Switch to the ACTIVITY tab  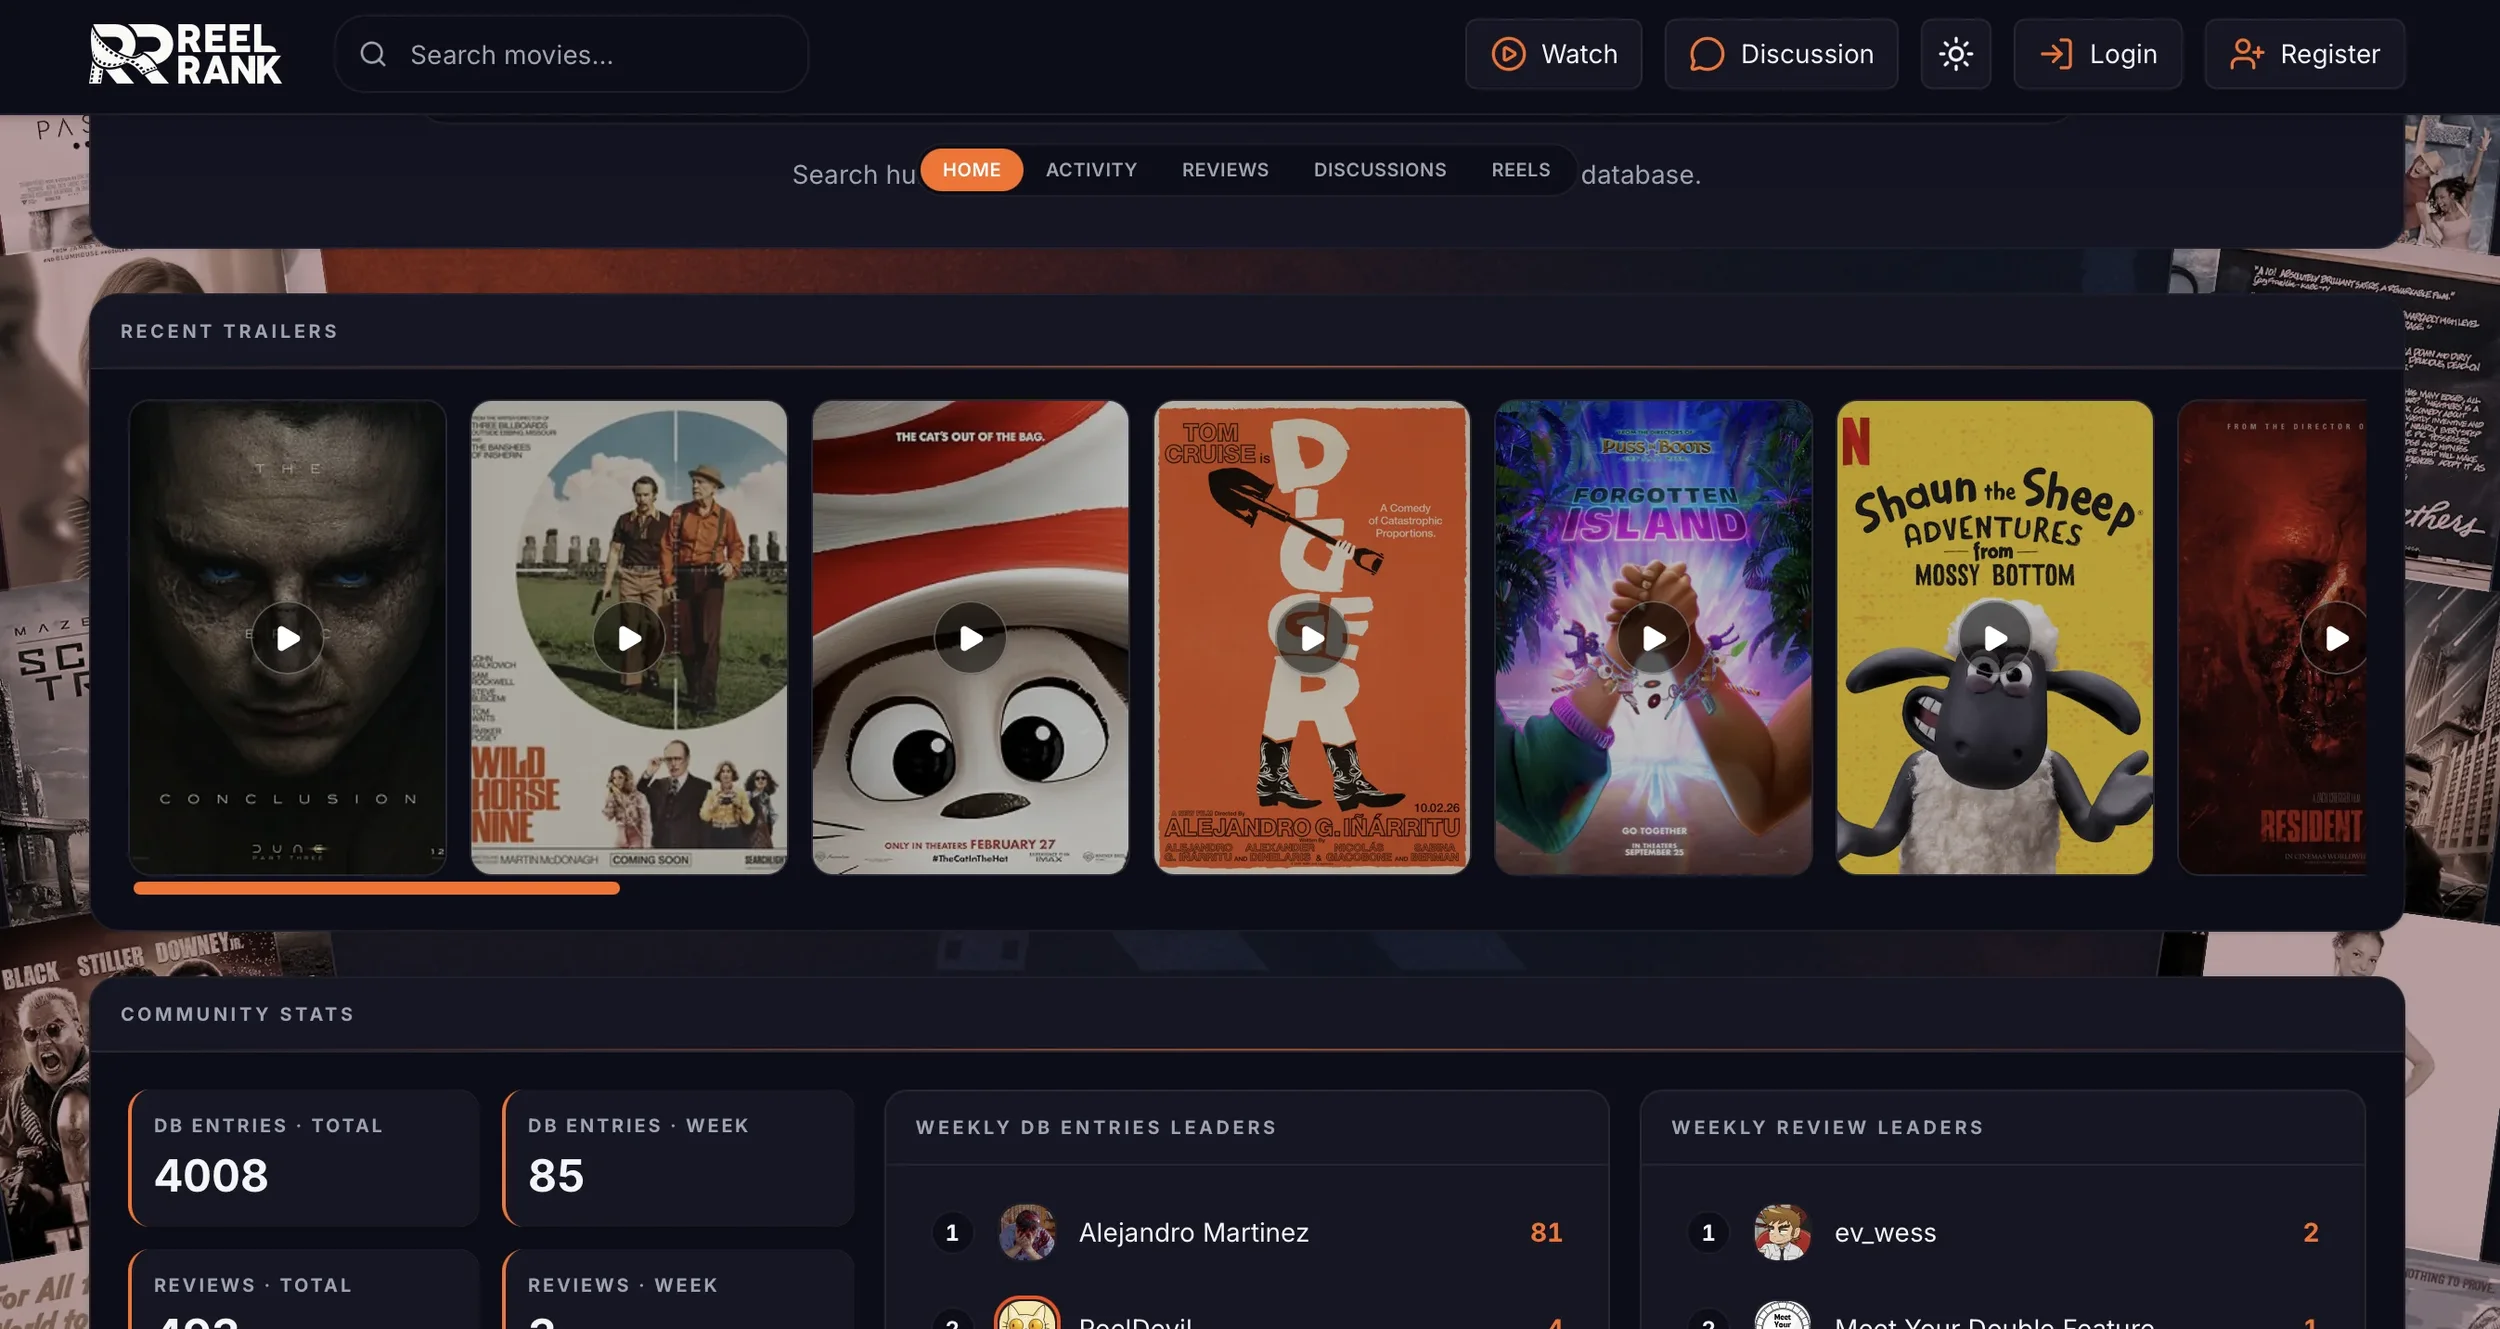pos(1091,170)
